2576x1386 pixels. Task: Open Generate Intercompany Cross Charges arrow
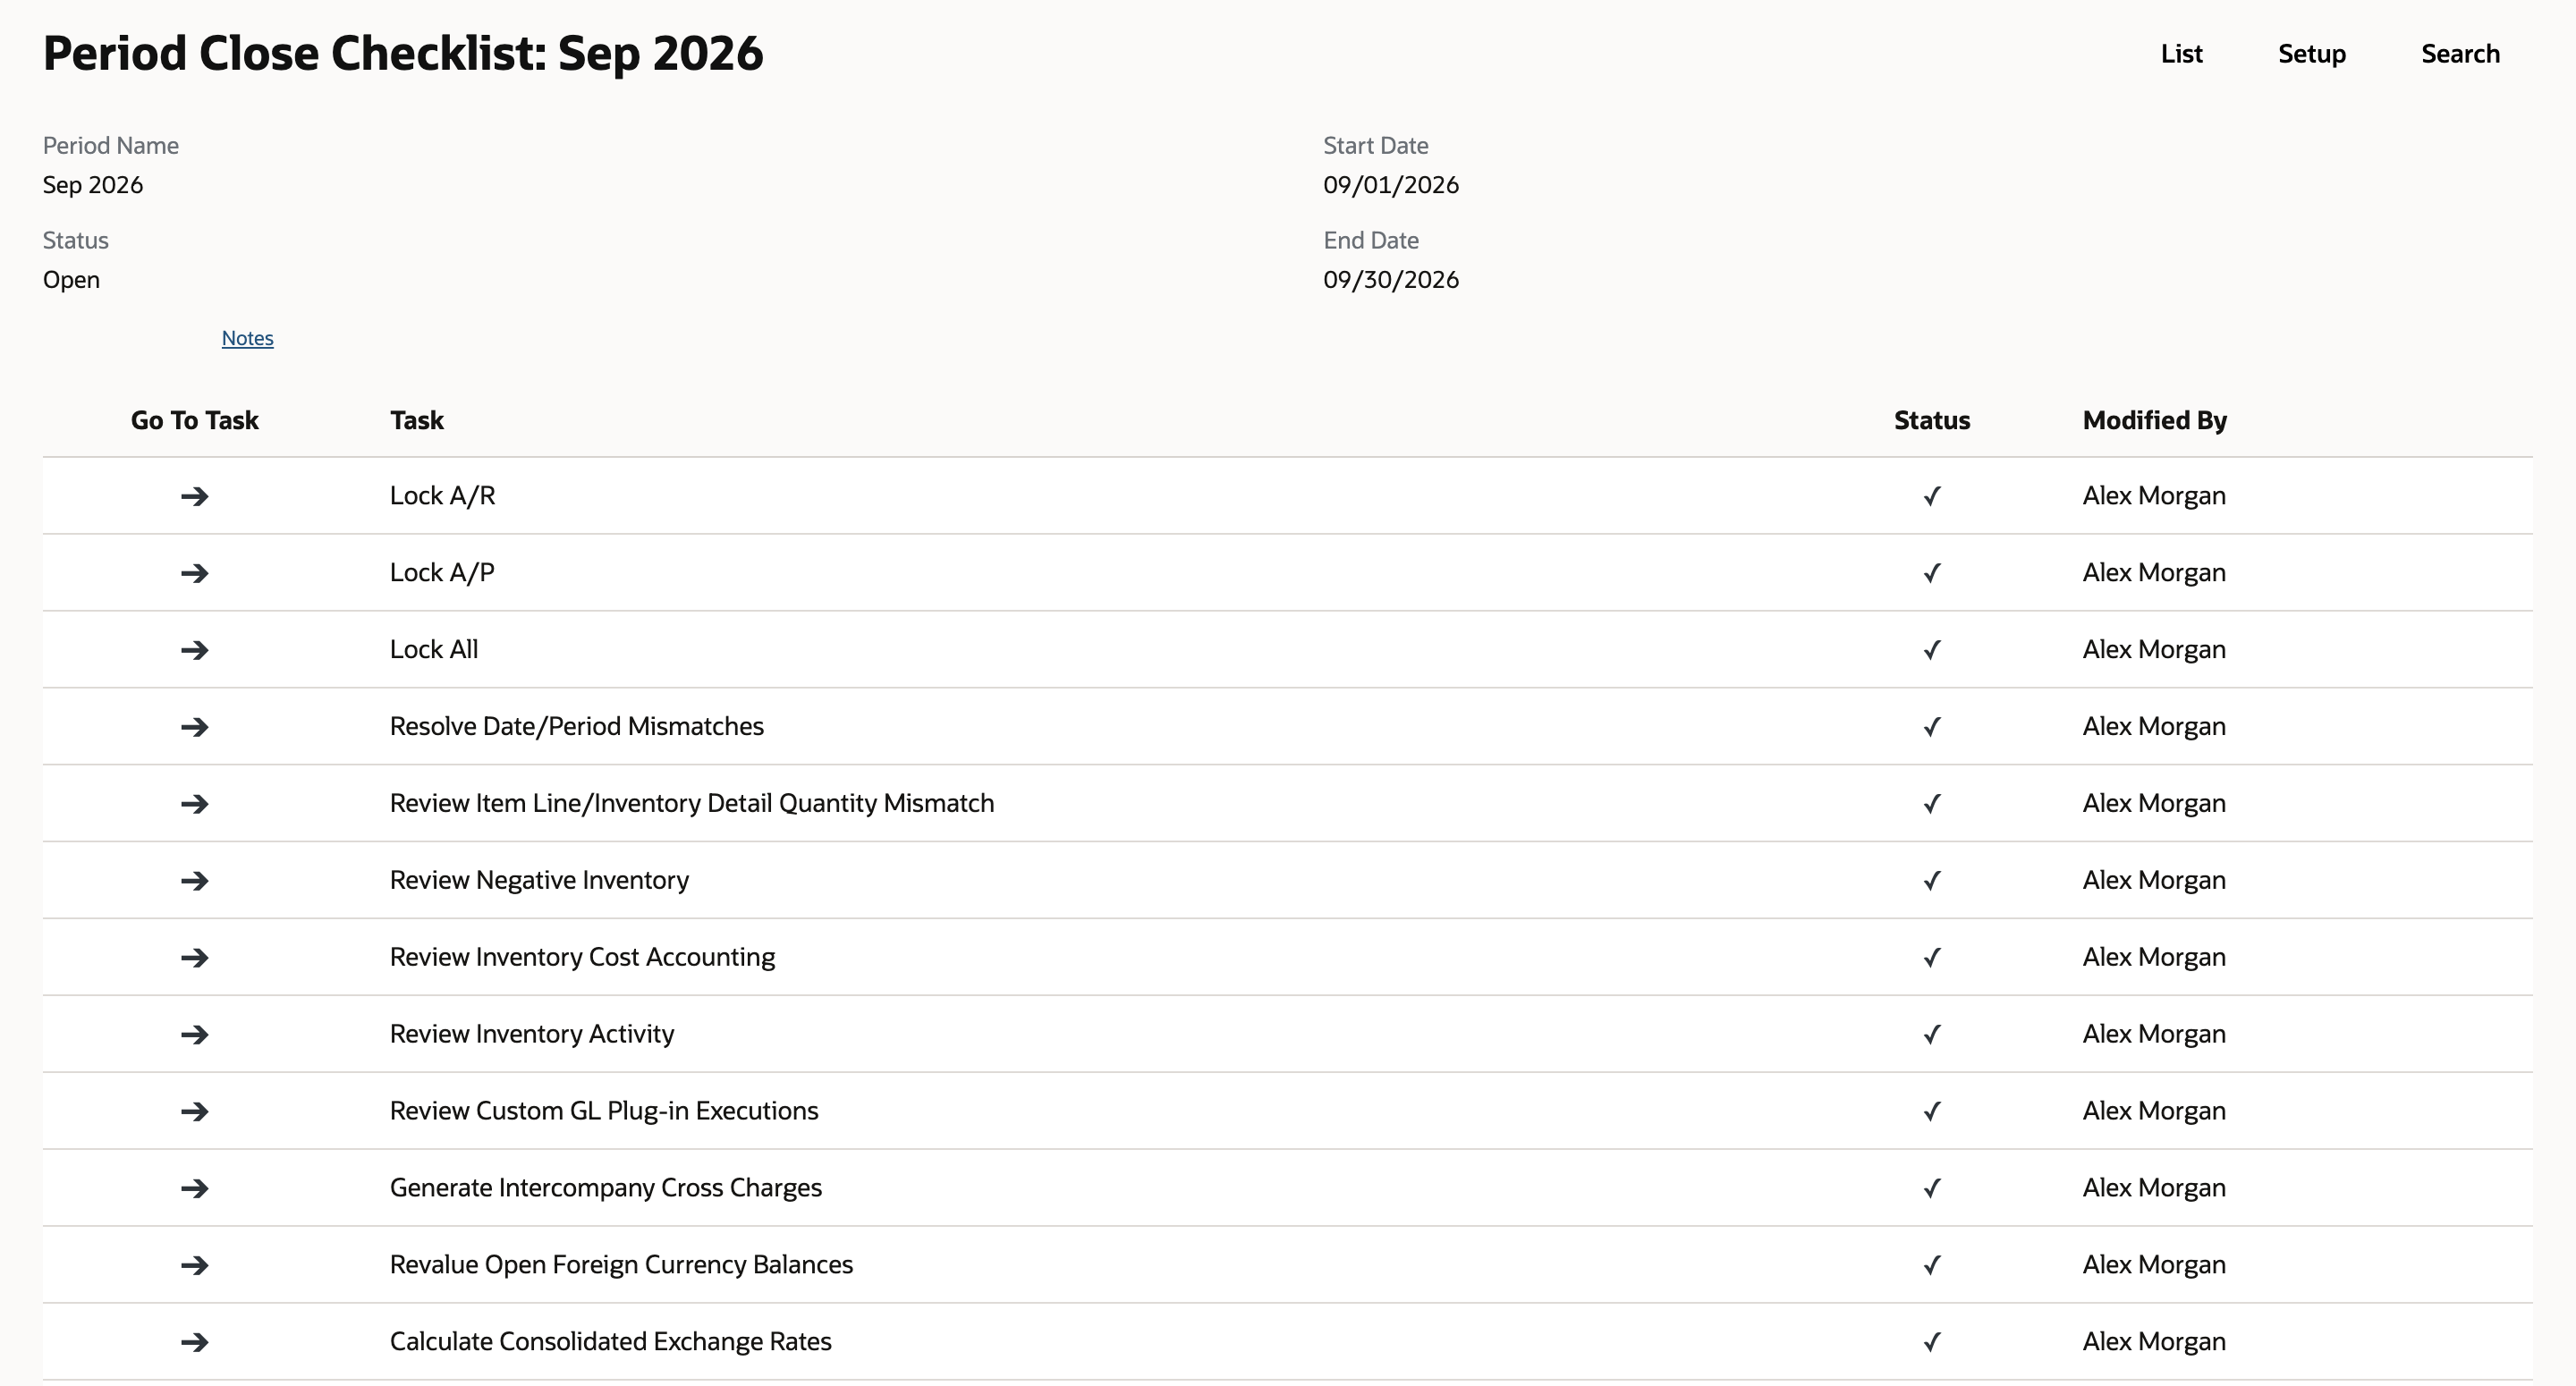[x=194, y=1188]
